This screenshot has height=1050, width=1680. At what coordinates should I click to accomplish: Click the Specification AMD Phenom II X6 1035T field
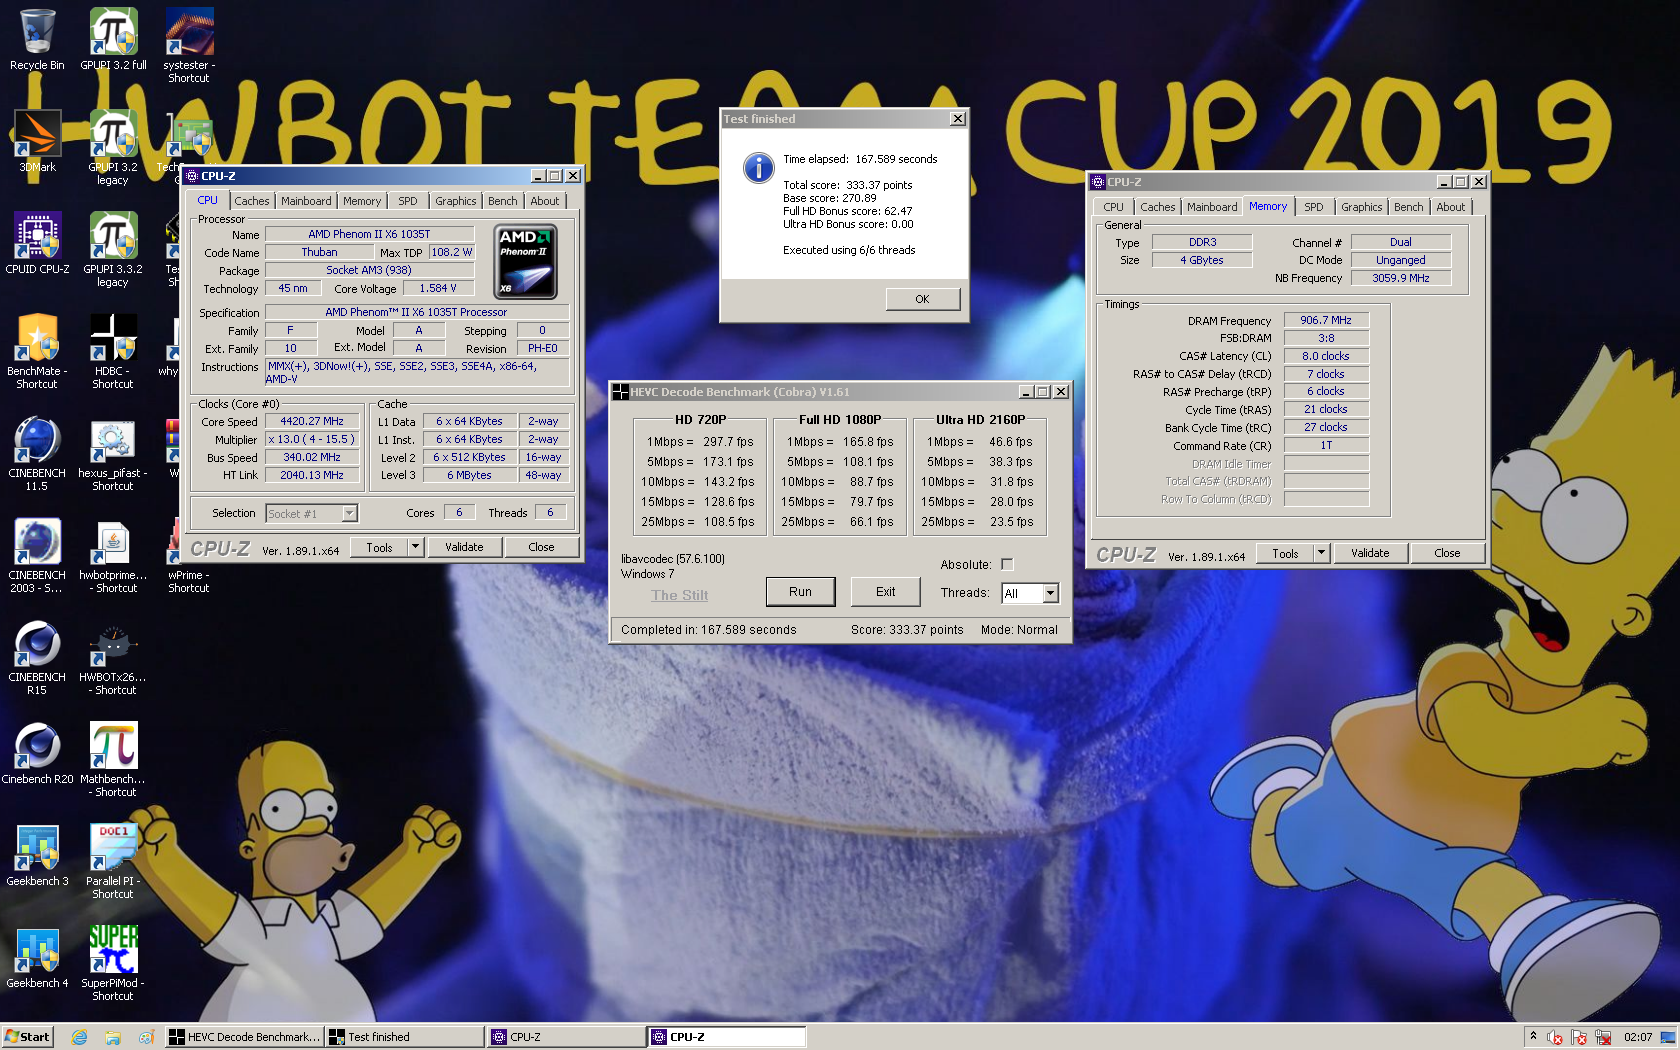(416, 312)
